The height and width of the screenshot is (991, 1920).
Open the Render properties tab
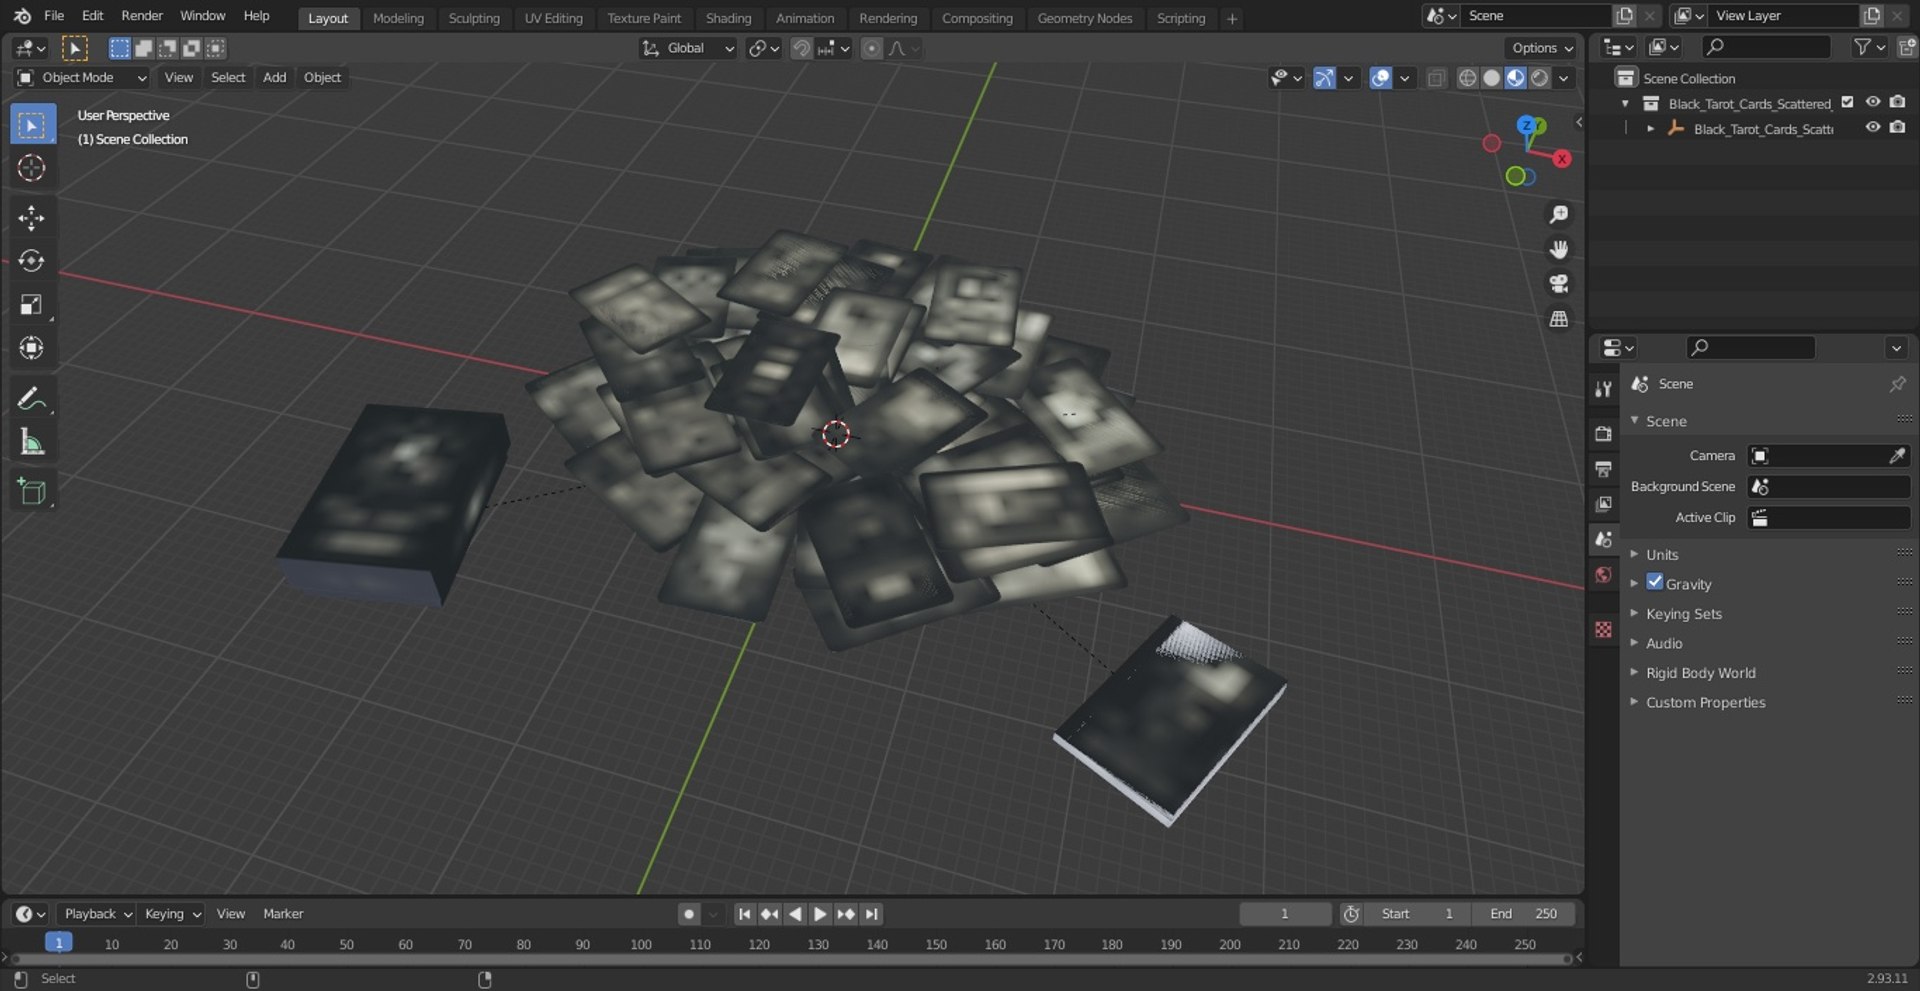[1604, 433]
